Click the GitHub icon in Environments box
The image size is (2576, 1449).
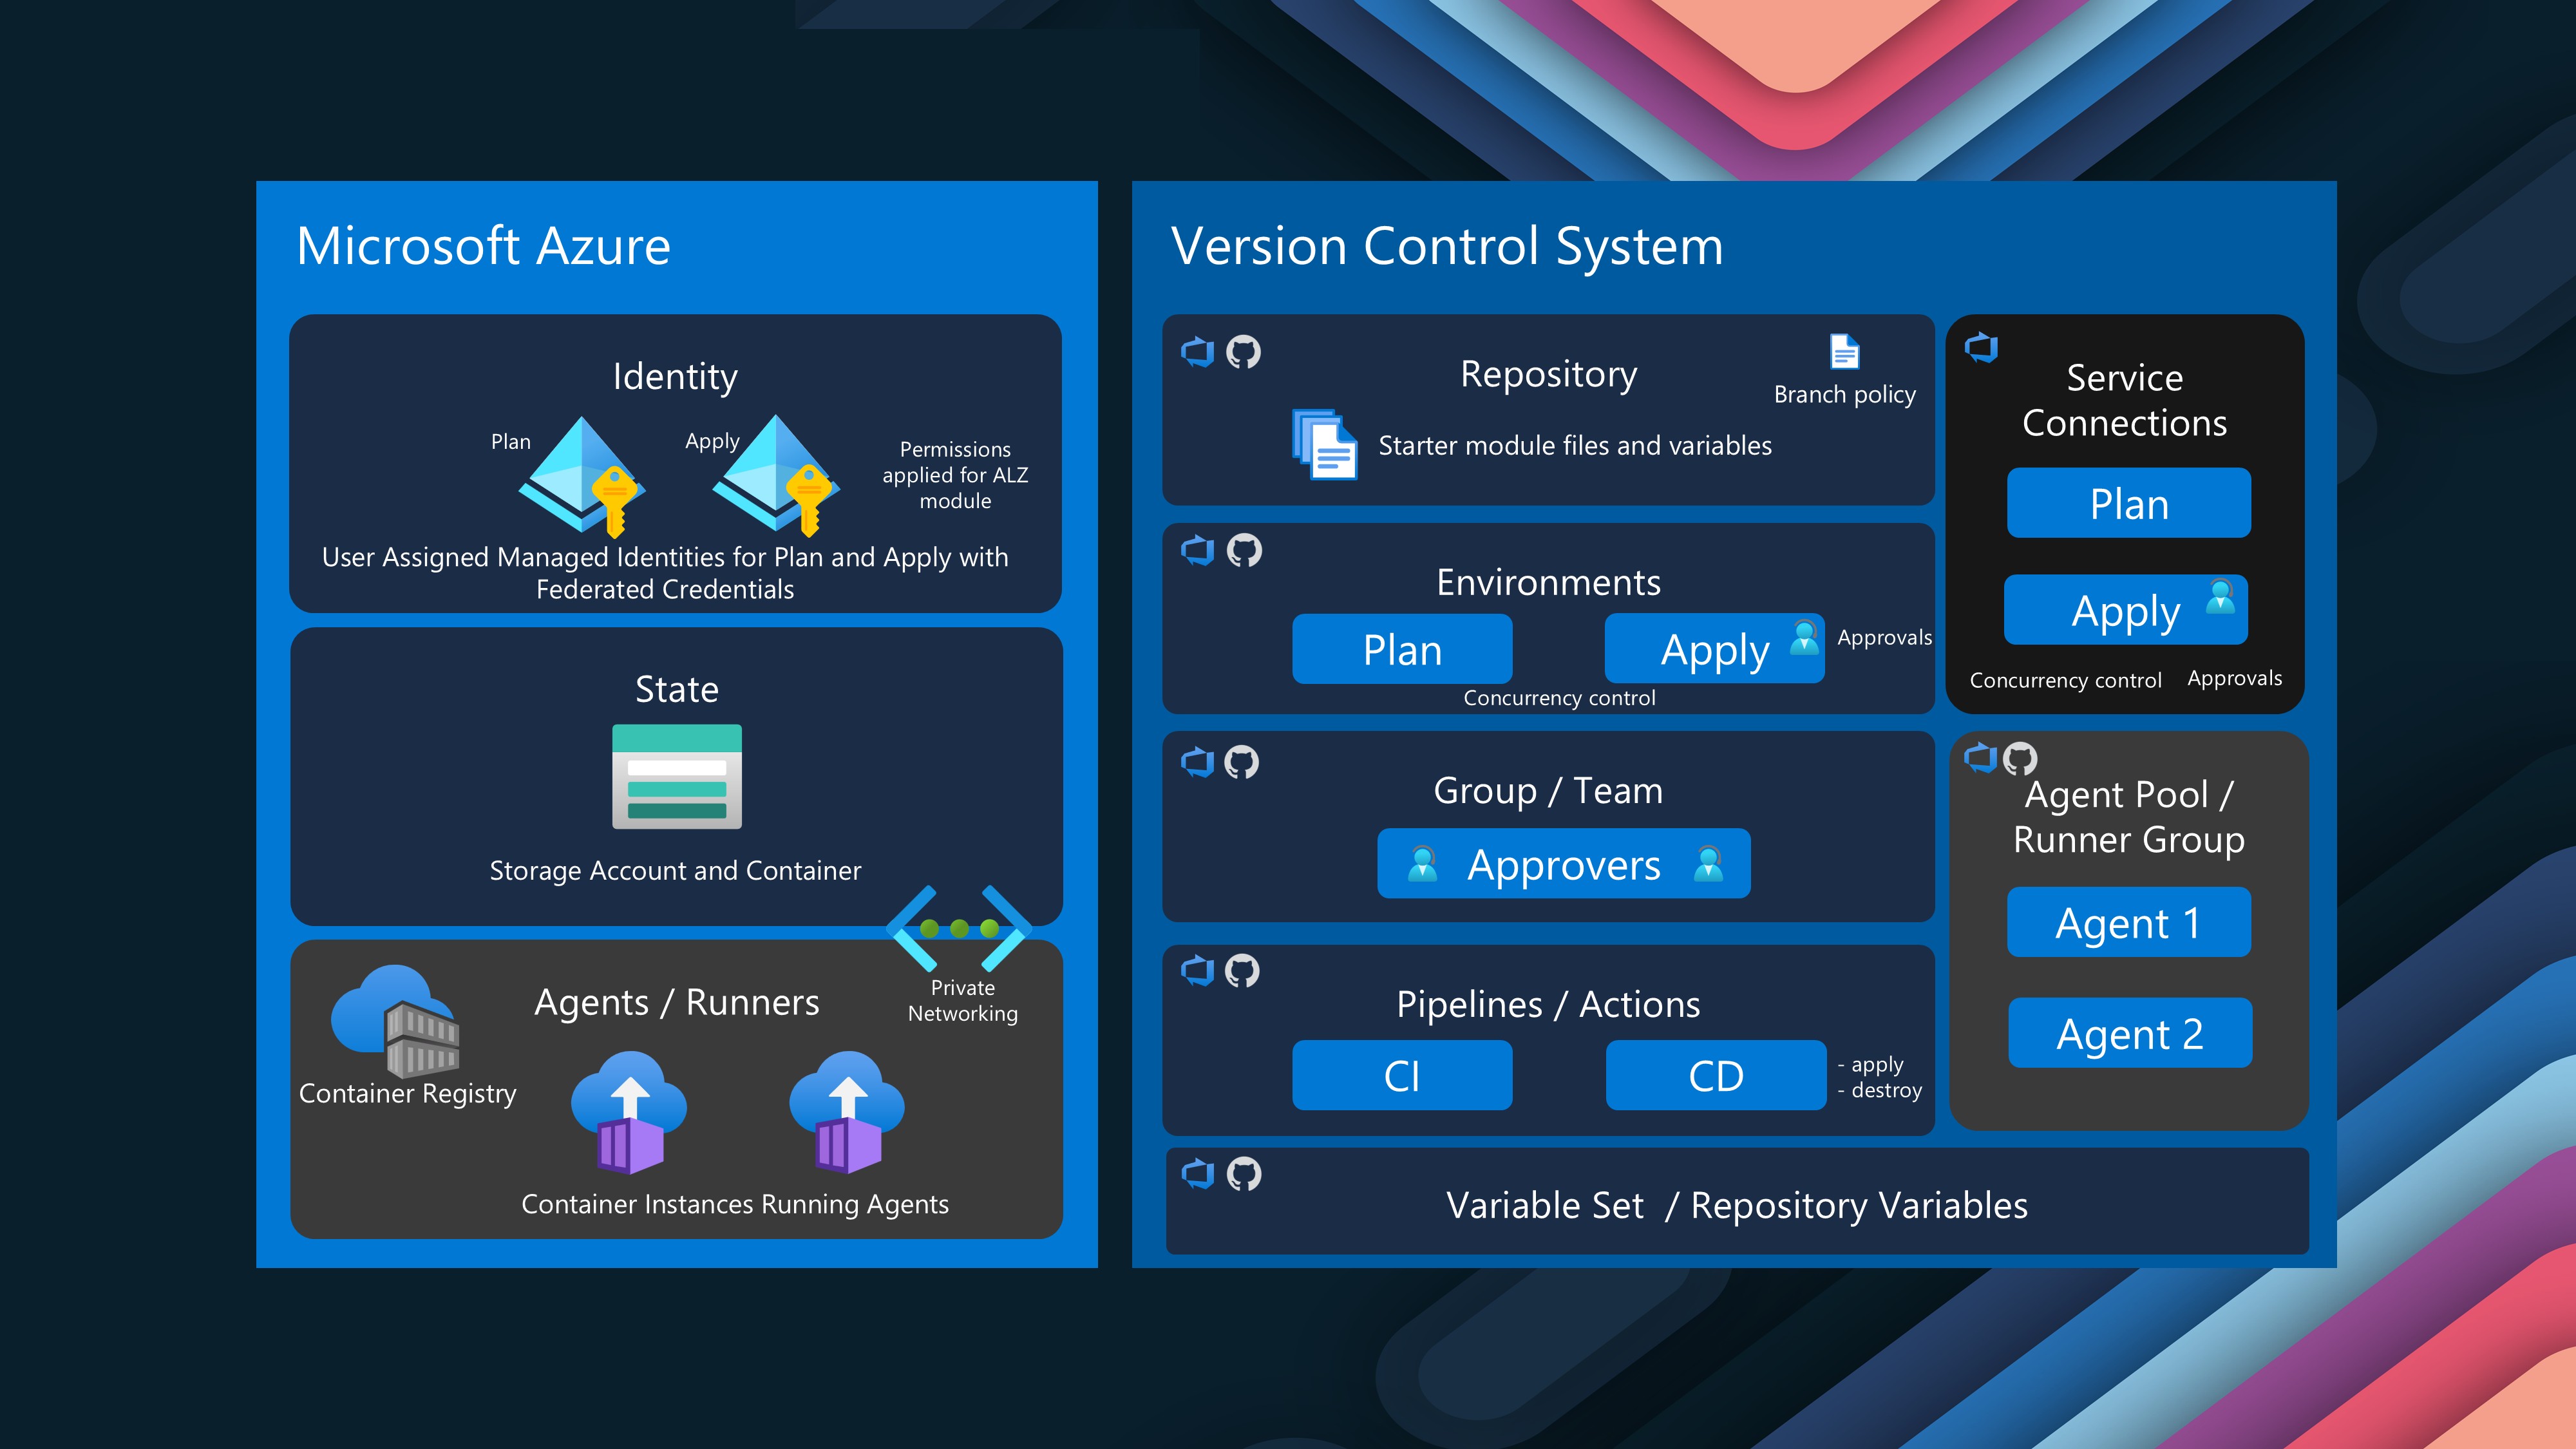coord(1244,550)
